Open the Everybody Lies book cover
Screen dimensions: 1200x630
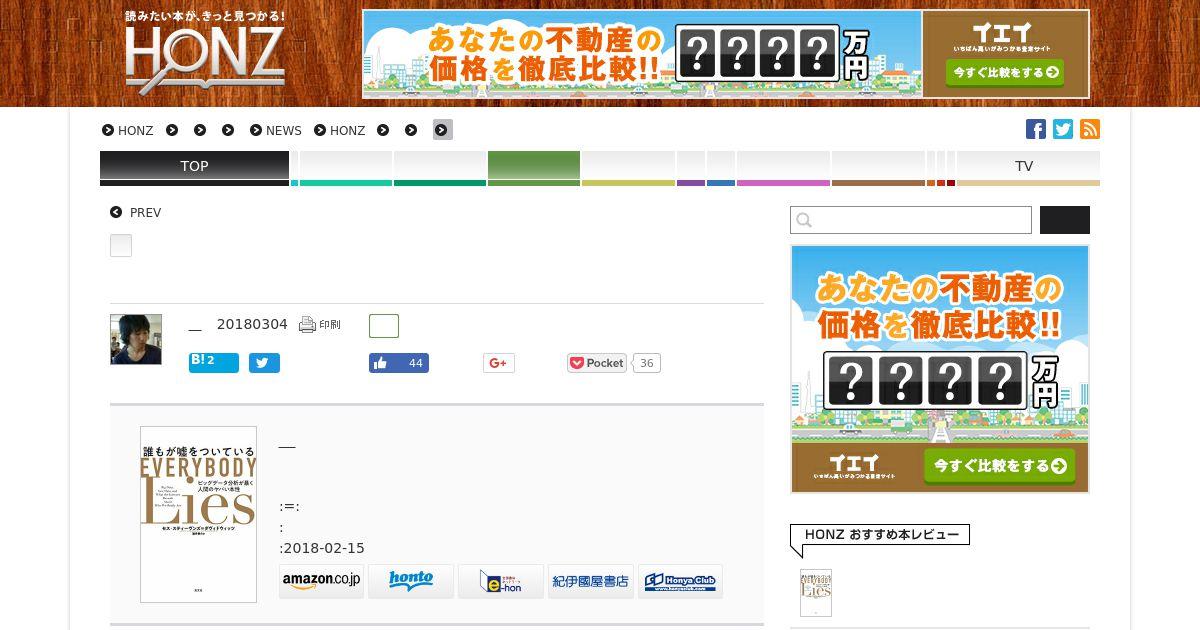coord(198,514)
